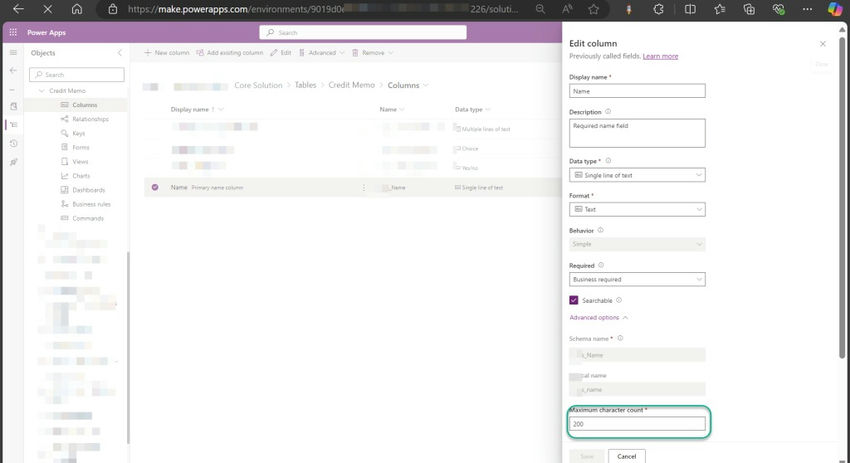The width and height of the screenshot is (850, 463).
Task: Open the Advanced dropdown in the command bar
Action: coord(321,53)
